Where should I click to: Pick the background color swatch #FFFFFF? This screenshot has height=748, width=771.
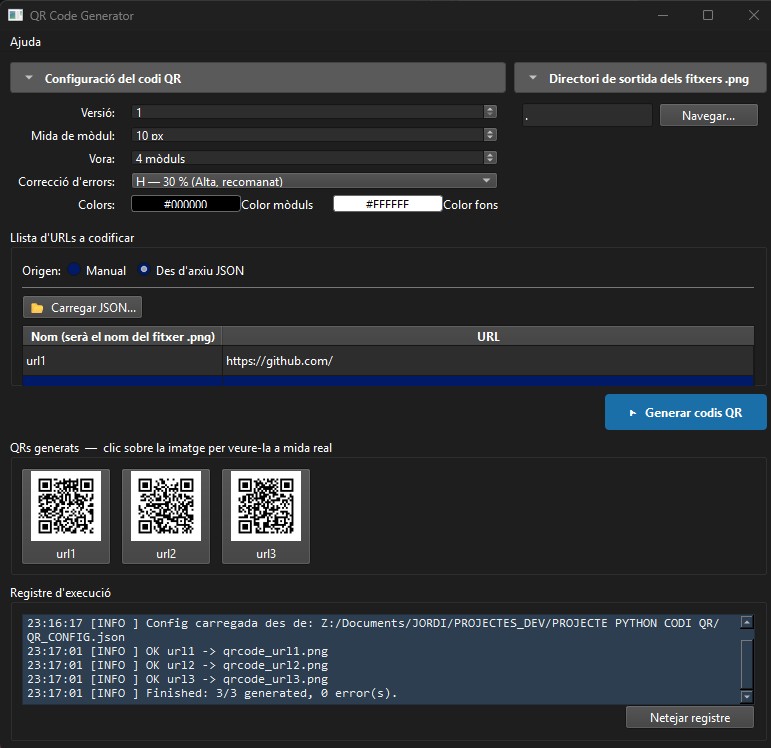point(387,204)
